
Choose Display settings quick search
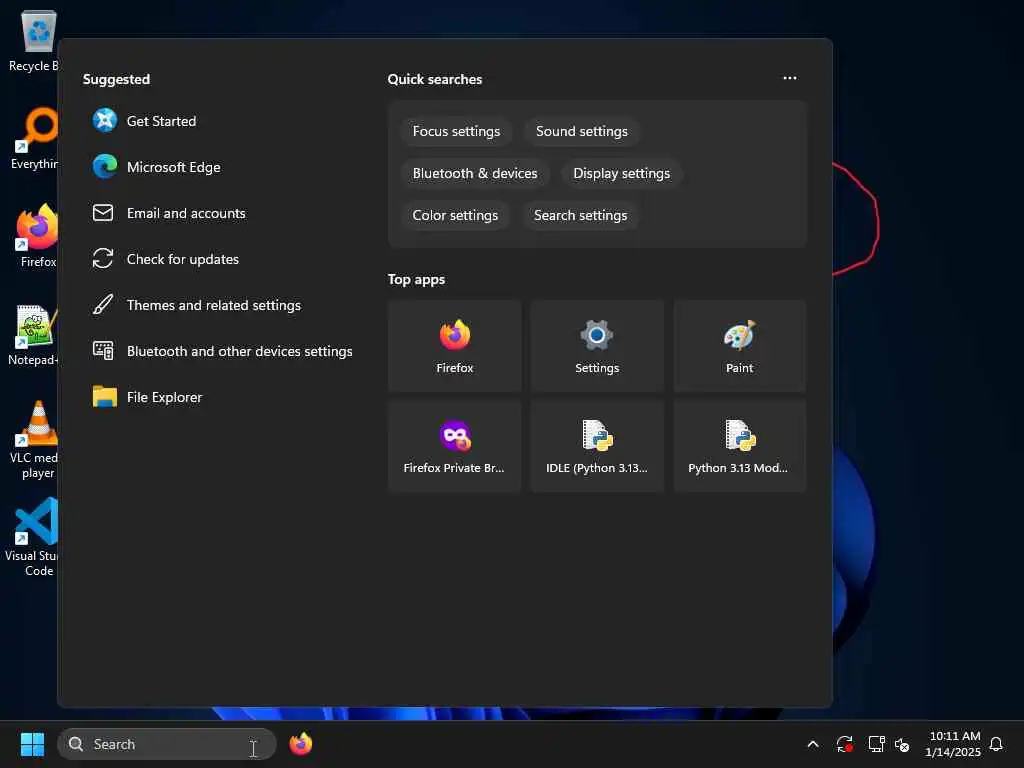tap(621, 173)
